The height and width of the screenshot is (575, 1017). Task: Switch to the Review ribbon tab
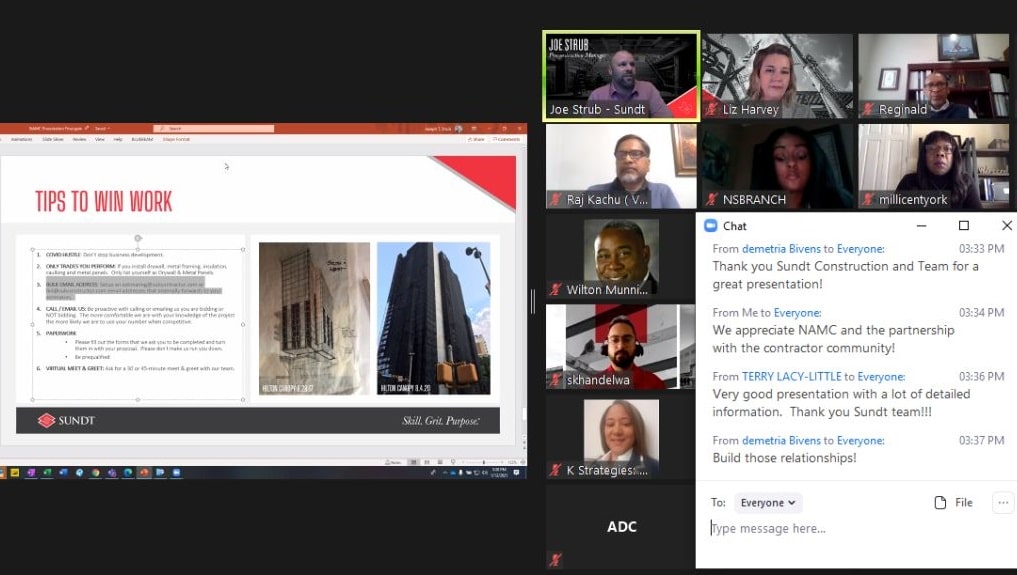pyautogui.click(x=79, y=139)
